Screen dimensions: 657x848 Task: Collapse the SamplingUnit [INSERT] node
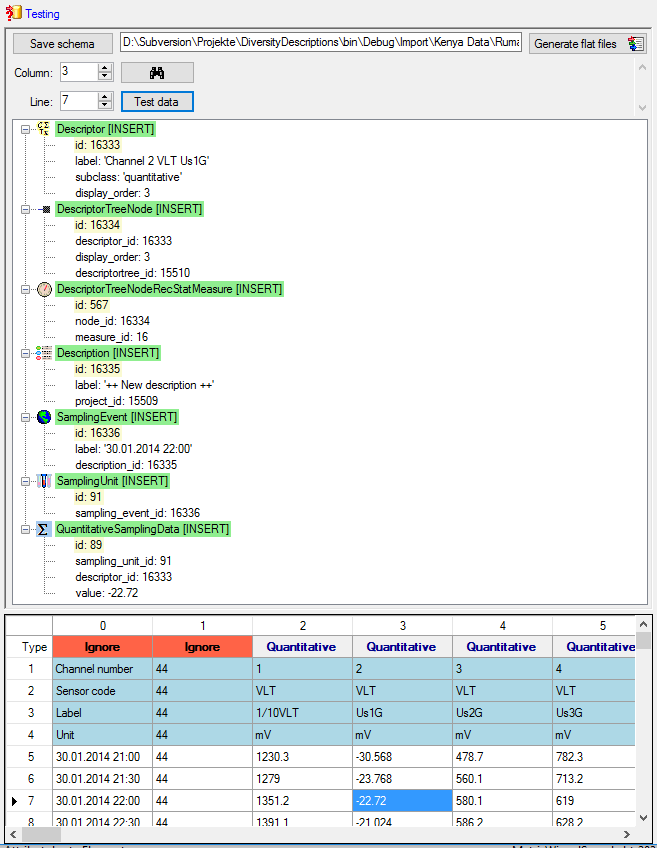(25, 481)
